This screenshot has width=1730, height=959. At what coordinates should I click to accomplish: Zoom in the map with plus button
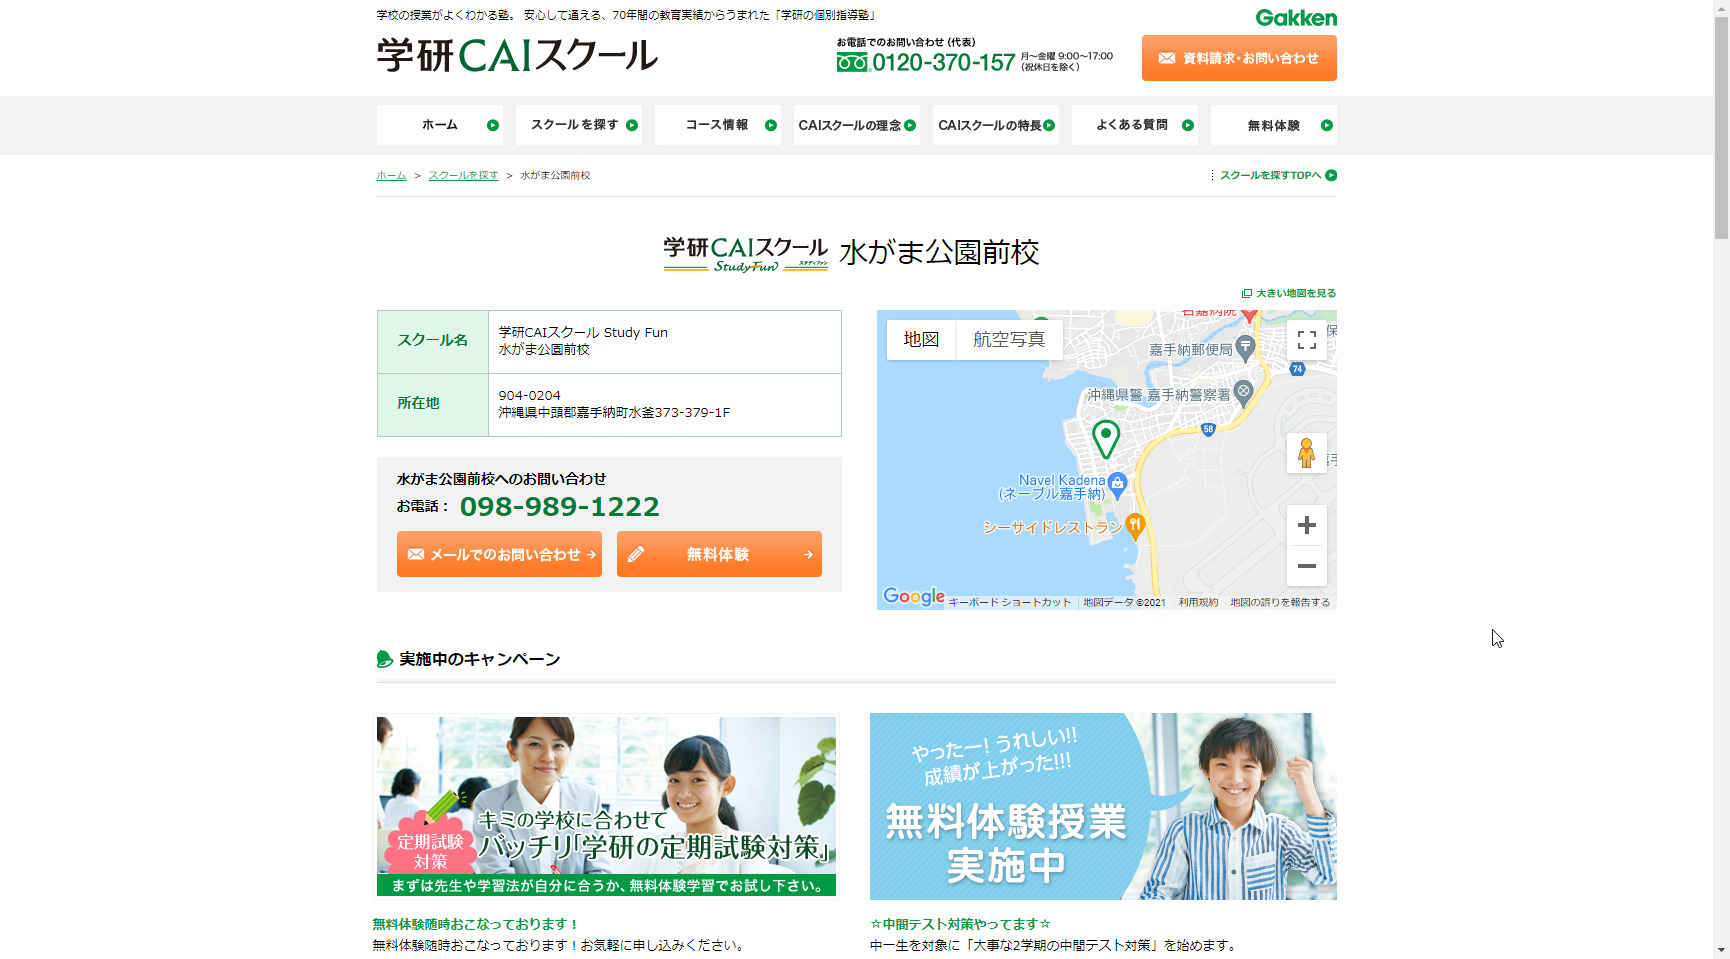click(1306, 525)
